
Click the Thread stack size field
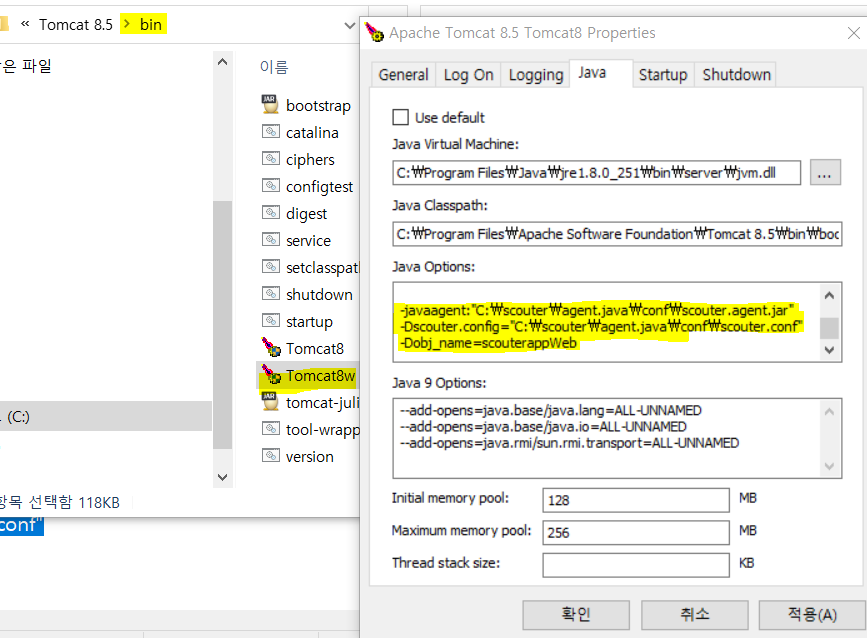pos(636,565)
